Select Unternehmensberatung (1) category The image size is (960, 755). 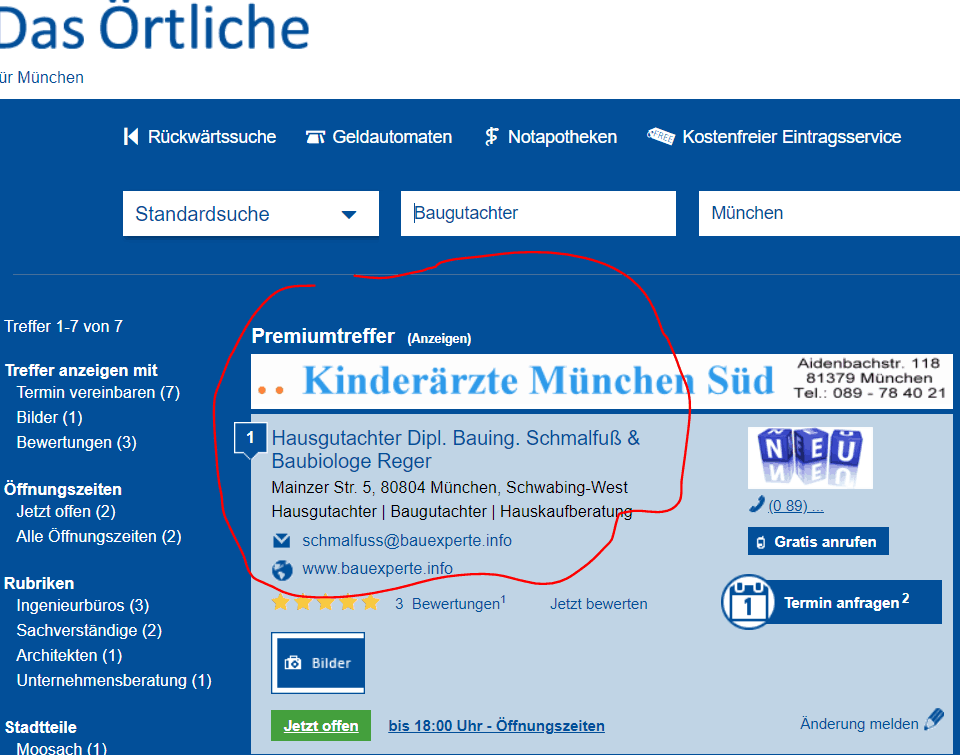click(114, 681)
